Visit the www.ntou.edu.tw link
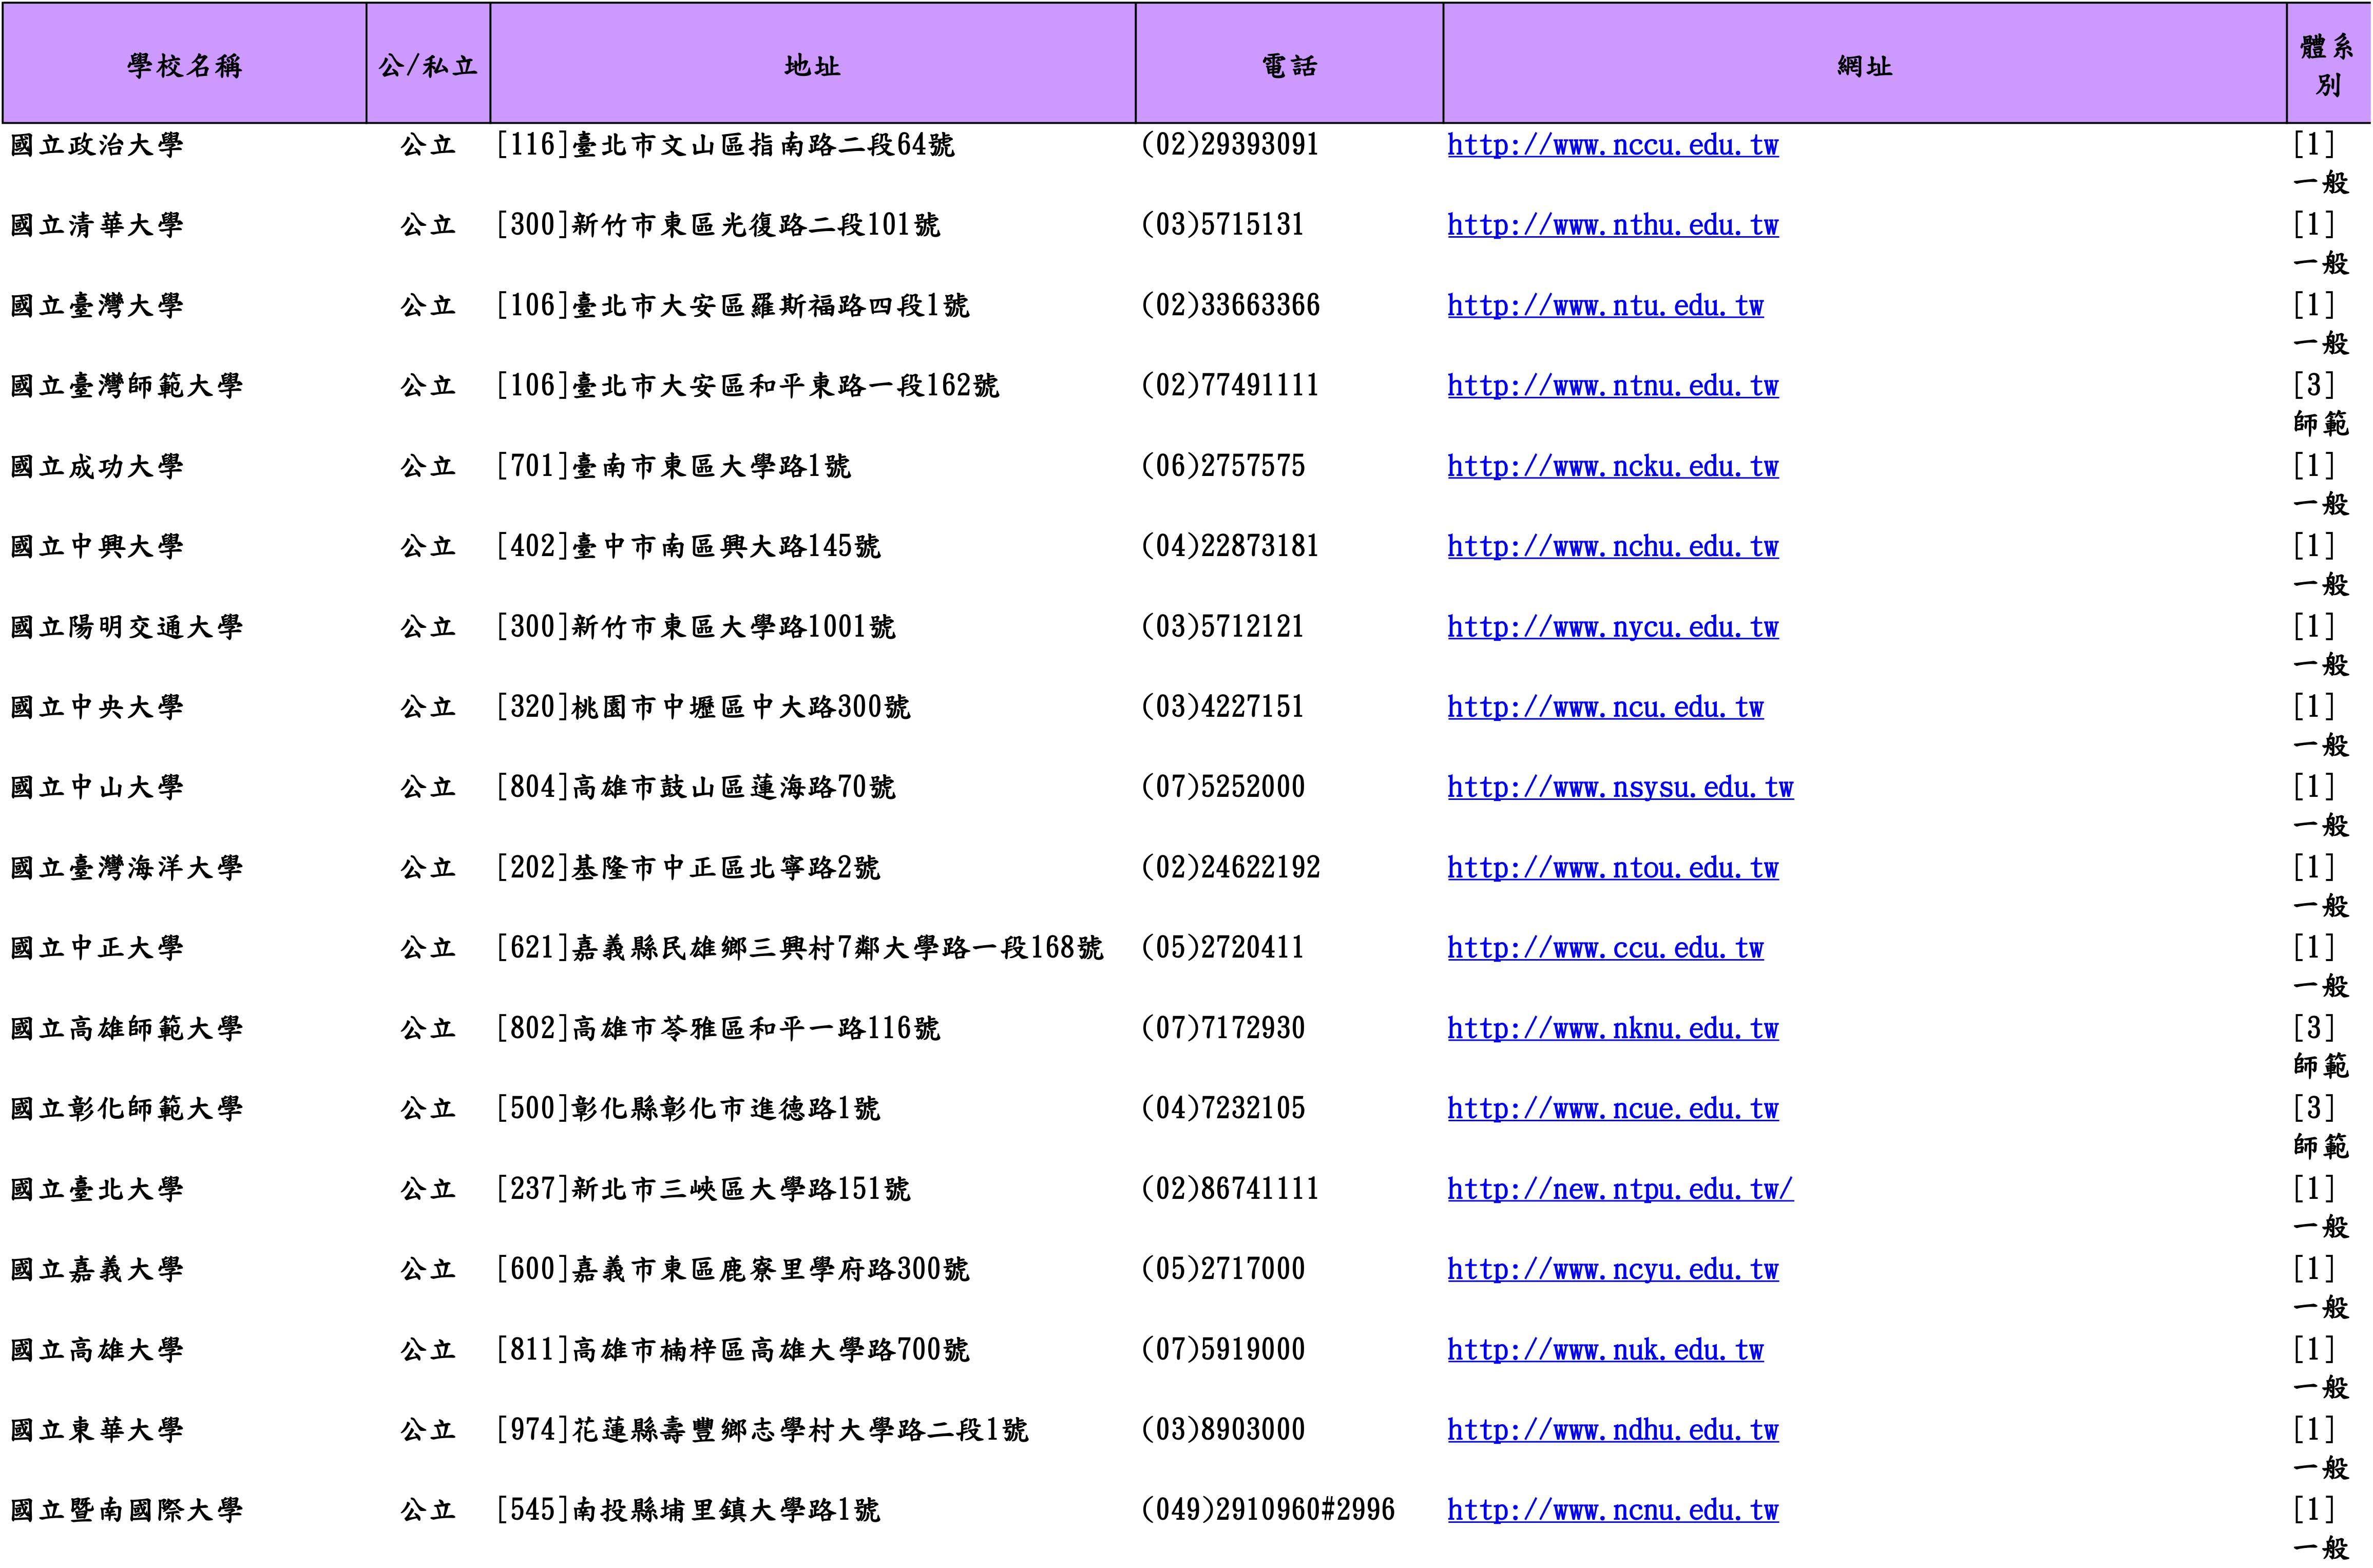 pyautogui.click(x=1612, y=868)
